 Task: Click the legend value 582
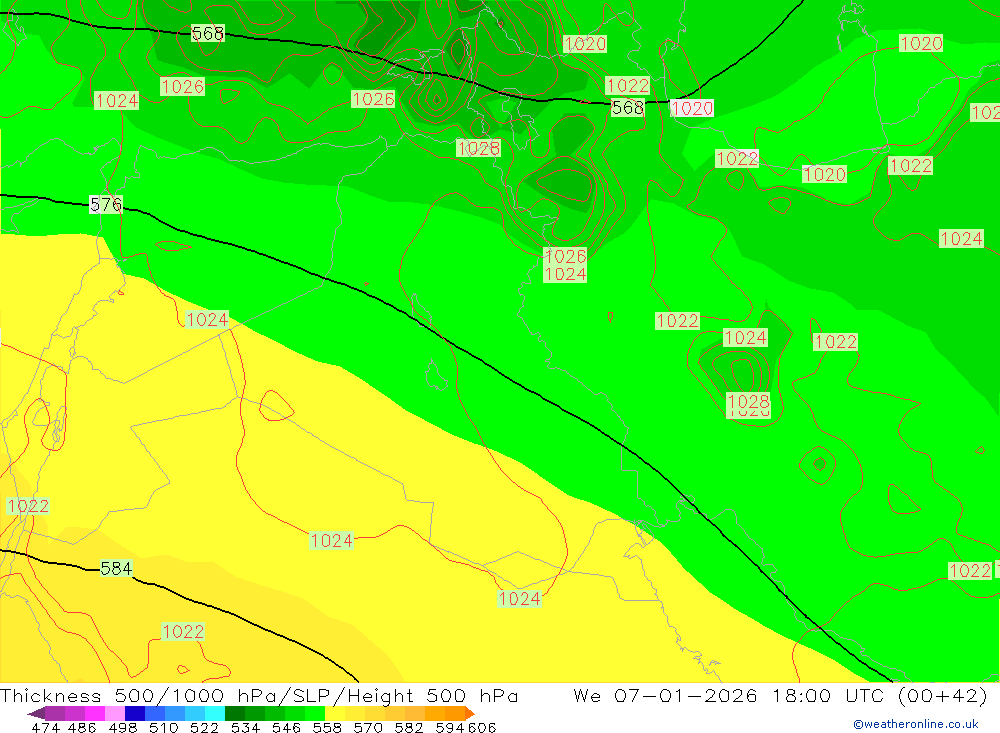pos(408,728)
